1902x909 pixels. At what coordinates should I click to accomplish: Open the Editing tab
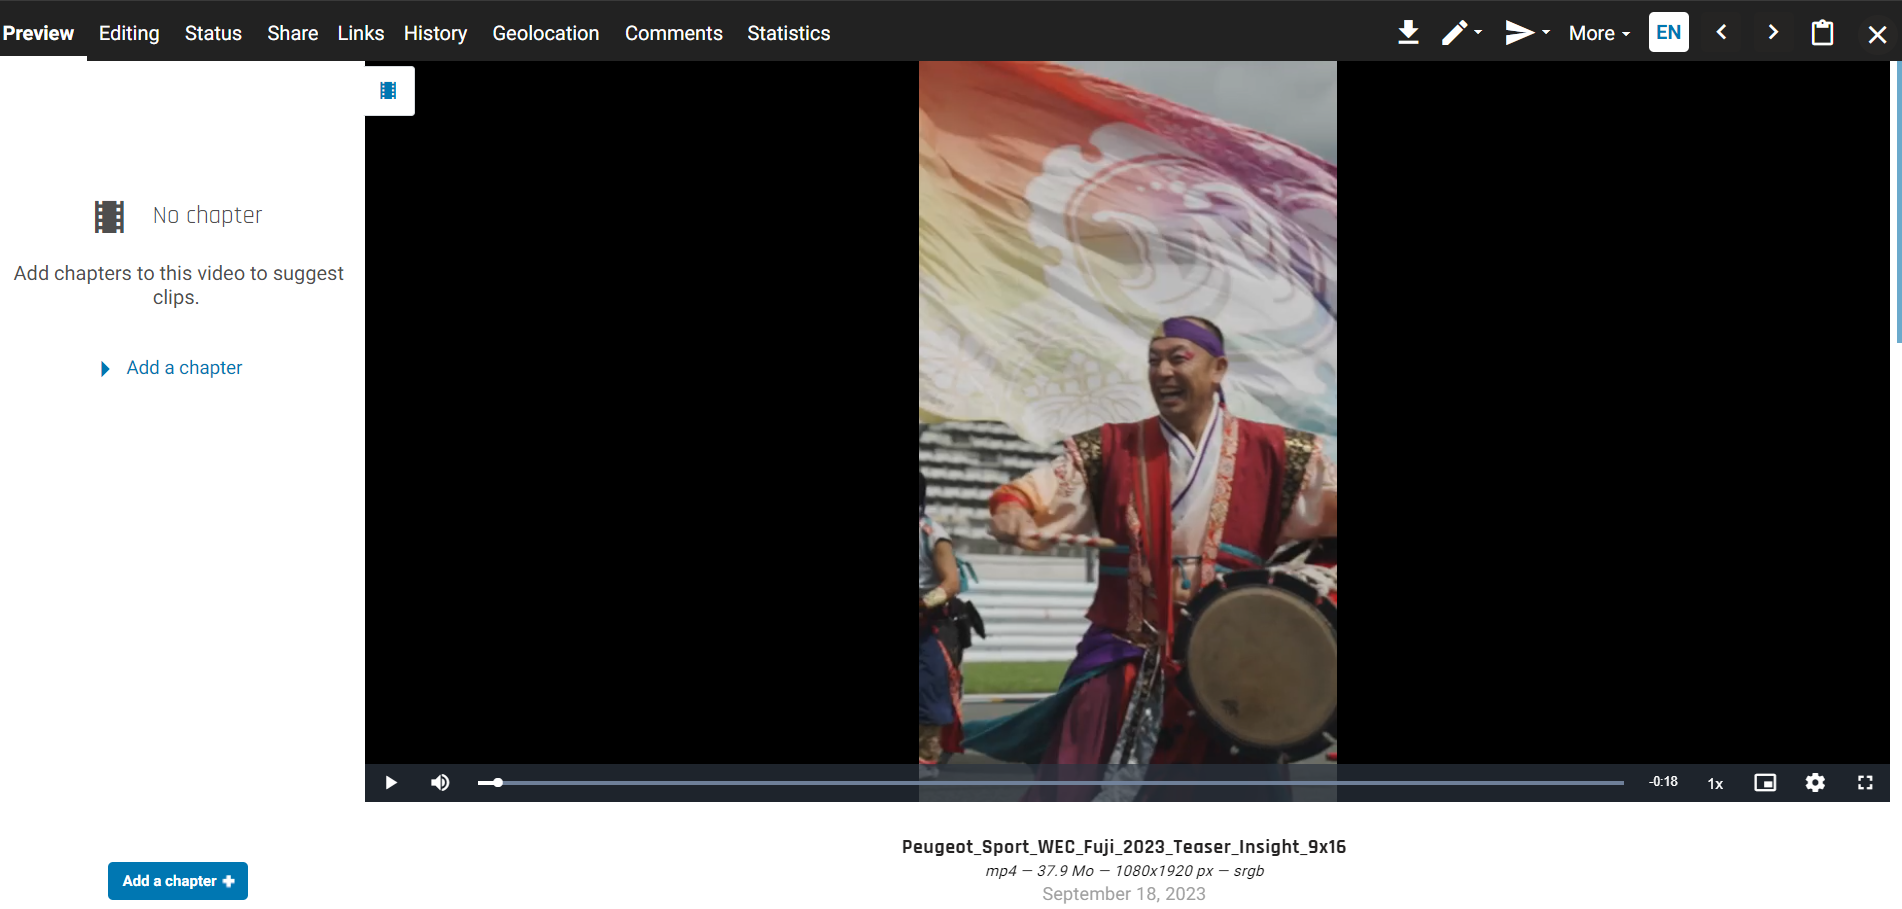coord(129,33)
